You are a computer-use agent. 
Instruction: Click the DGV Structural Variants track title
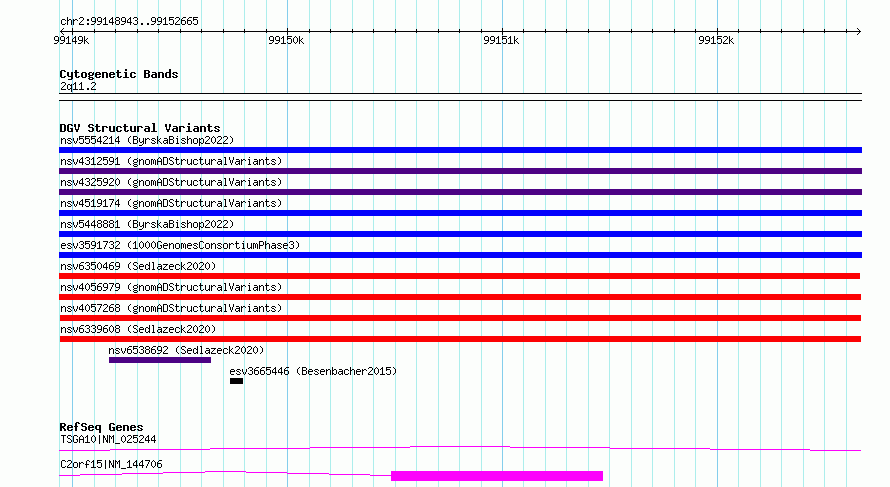[140, 128]
